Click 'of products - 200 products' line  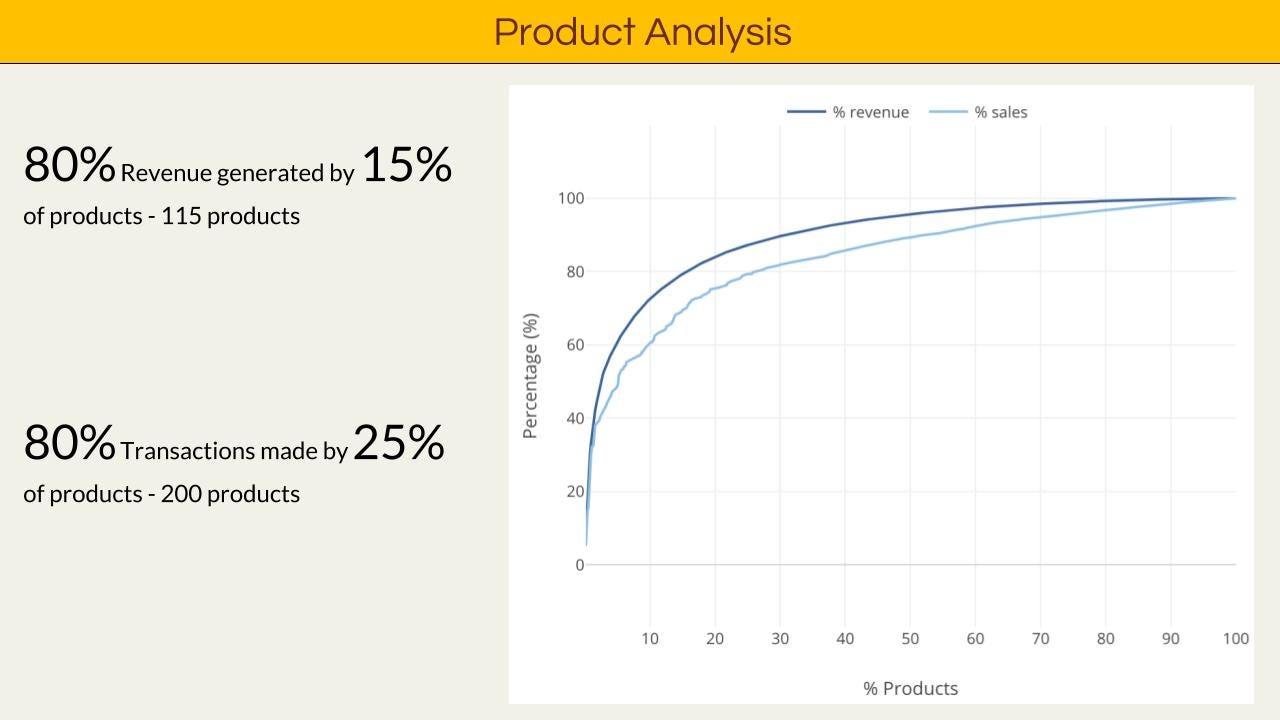point(162,494)
